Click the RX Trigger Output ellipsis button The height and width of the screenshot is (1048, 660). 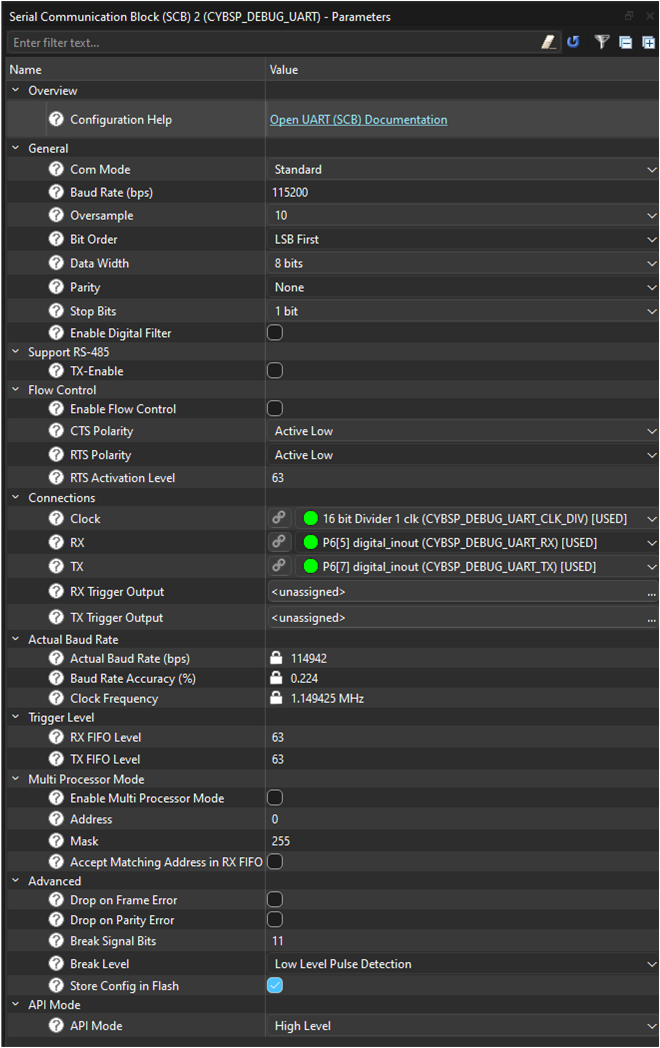pos(651,593)
